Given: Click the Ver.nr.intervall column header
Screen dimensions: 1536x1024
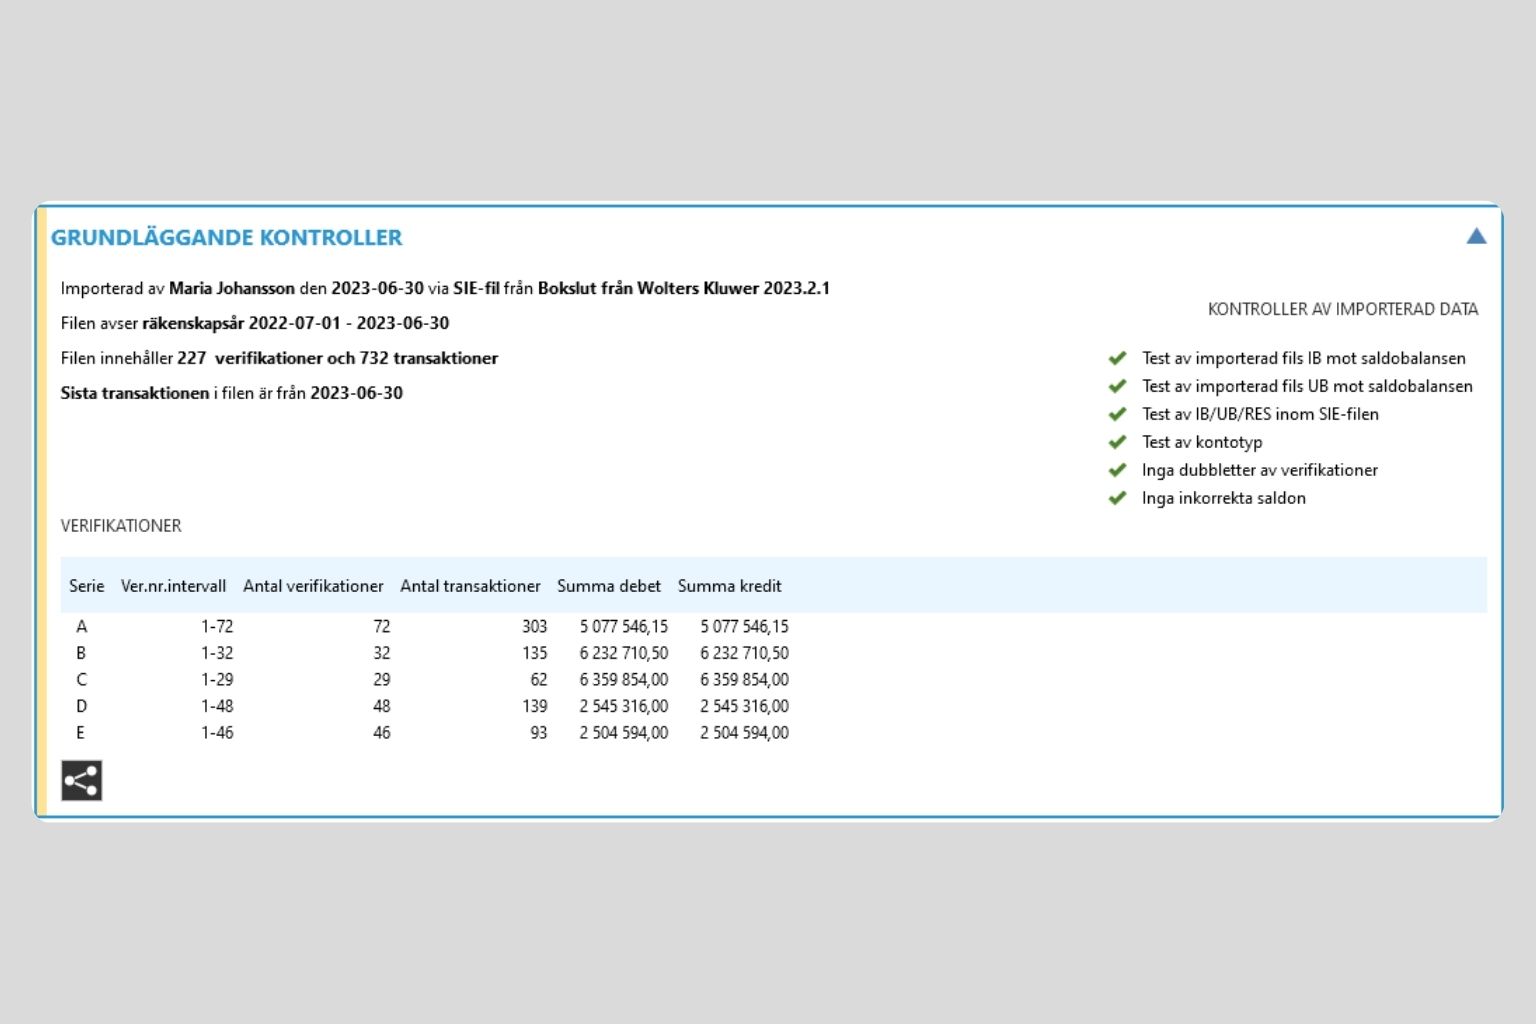Looking at the screenshot, I should (x=173, y=586).
